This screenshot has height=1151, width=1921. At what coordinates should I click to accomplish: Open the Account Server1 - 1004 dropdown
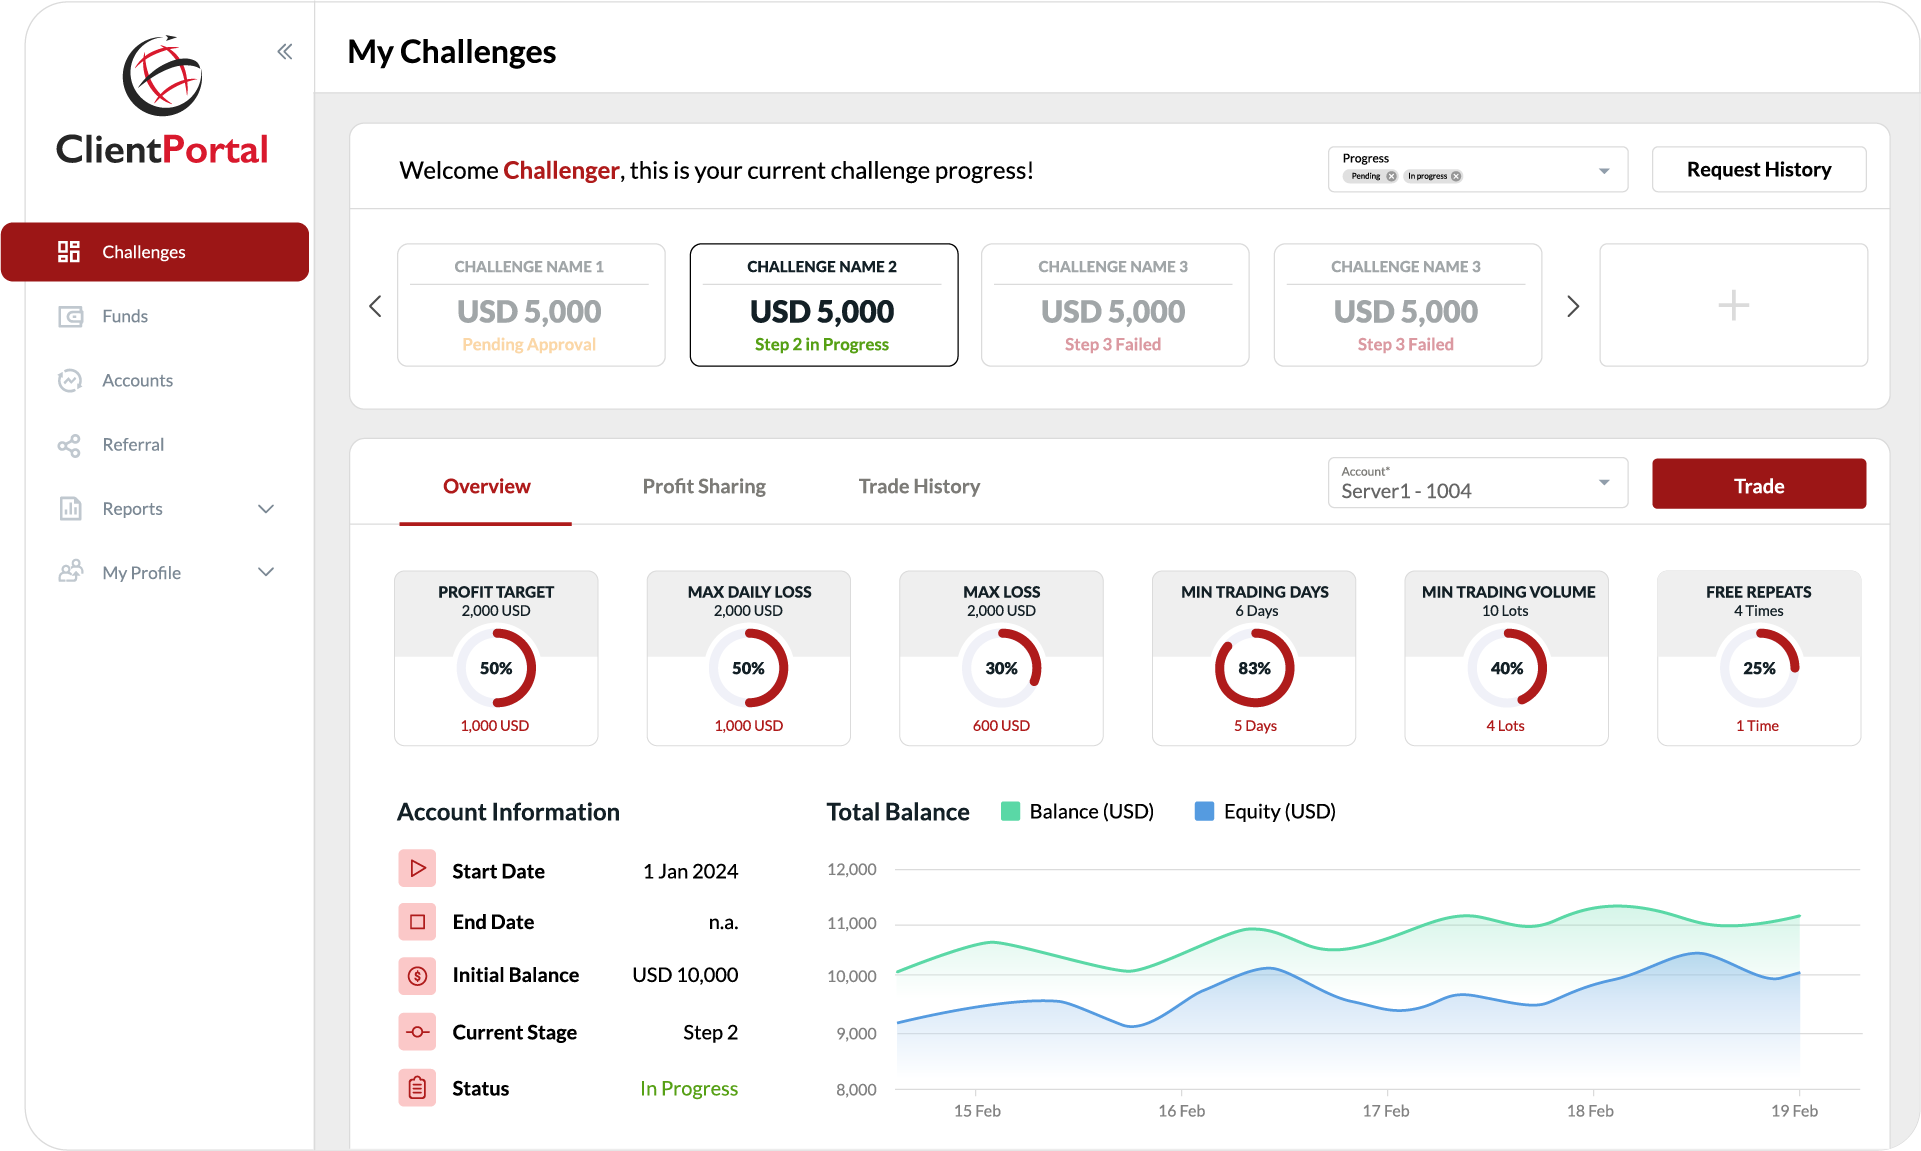click(x=1604, y=483)
